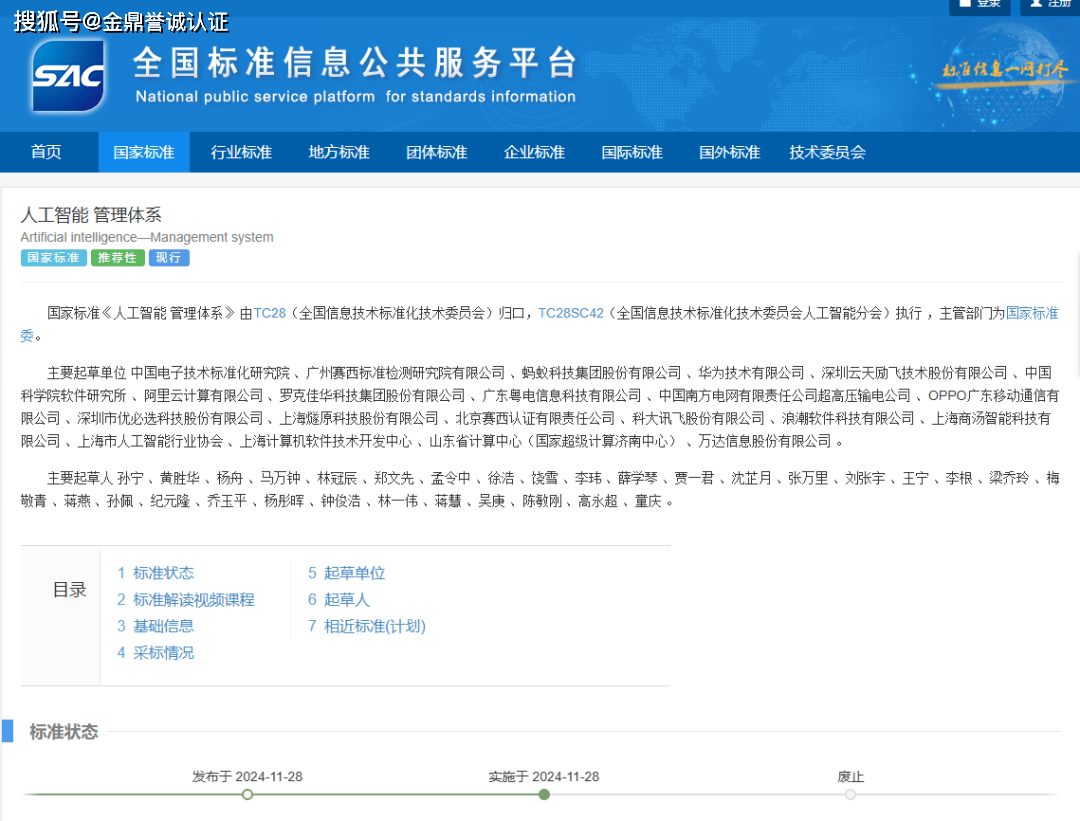Click the 登录 login button
Screen dimensions: 1080x821
979,4
